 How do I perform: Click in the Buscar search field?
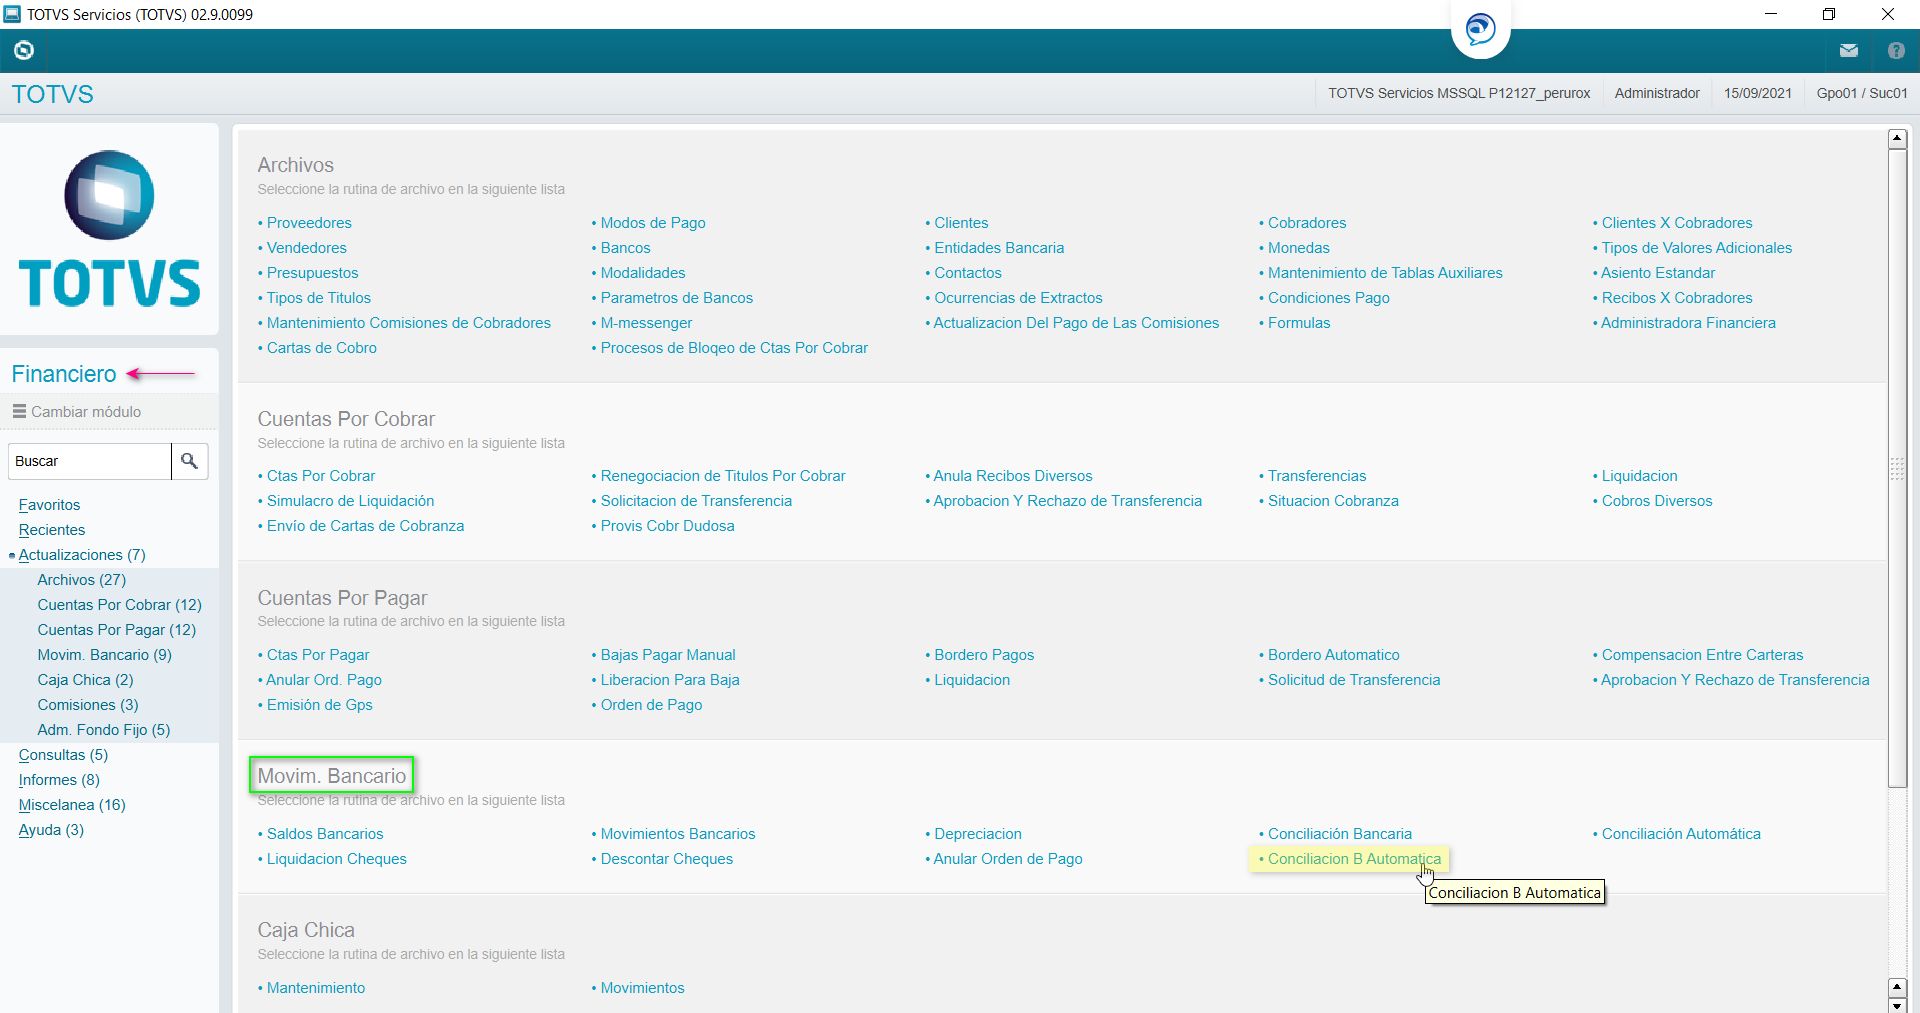(x=90, y=461)
